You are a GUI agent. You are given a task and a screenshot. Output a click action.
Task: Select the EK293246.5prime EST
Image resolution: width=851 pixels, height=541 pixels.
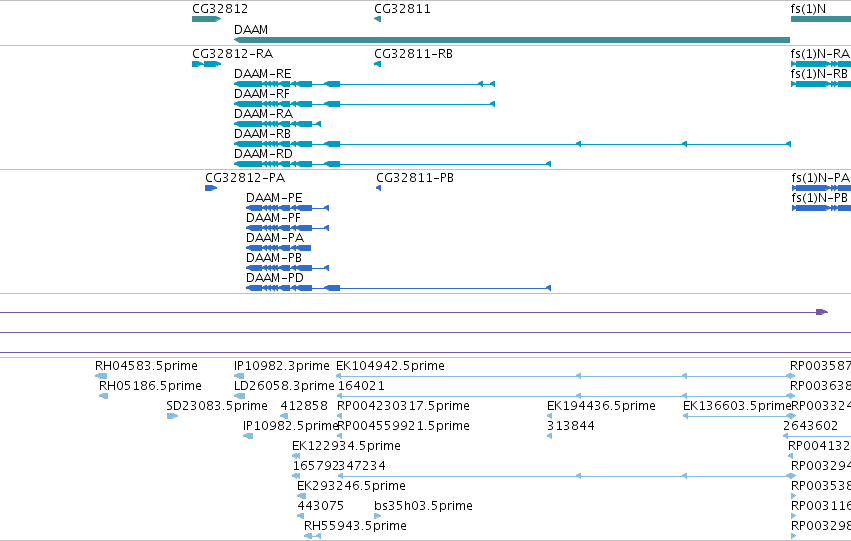(x=351, y=486)
